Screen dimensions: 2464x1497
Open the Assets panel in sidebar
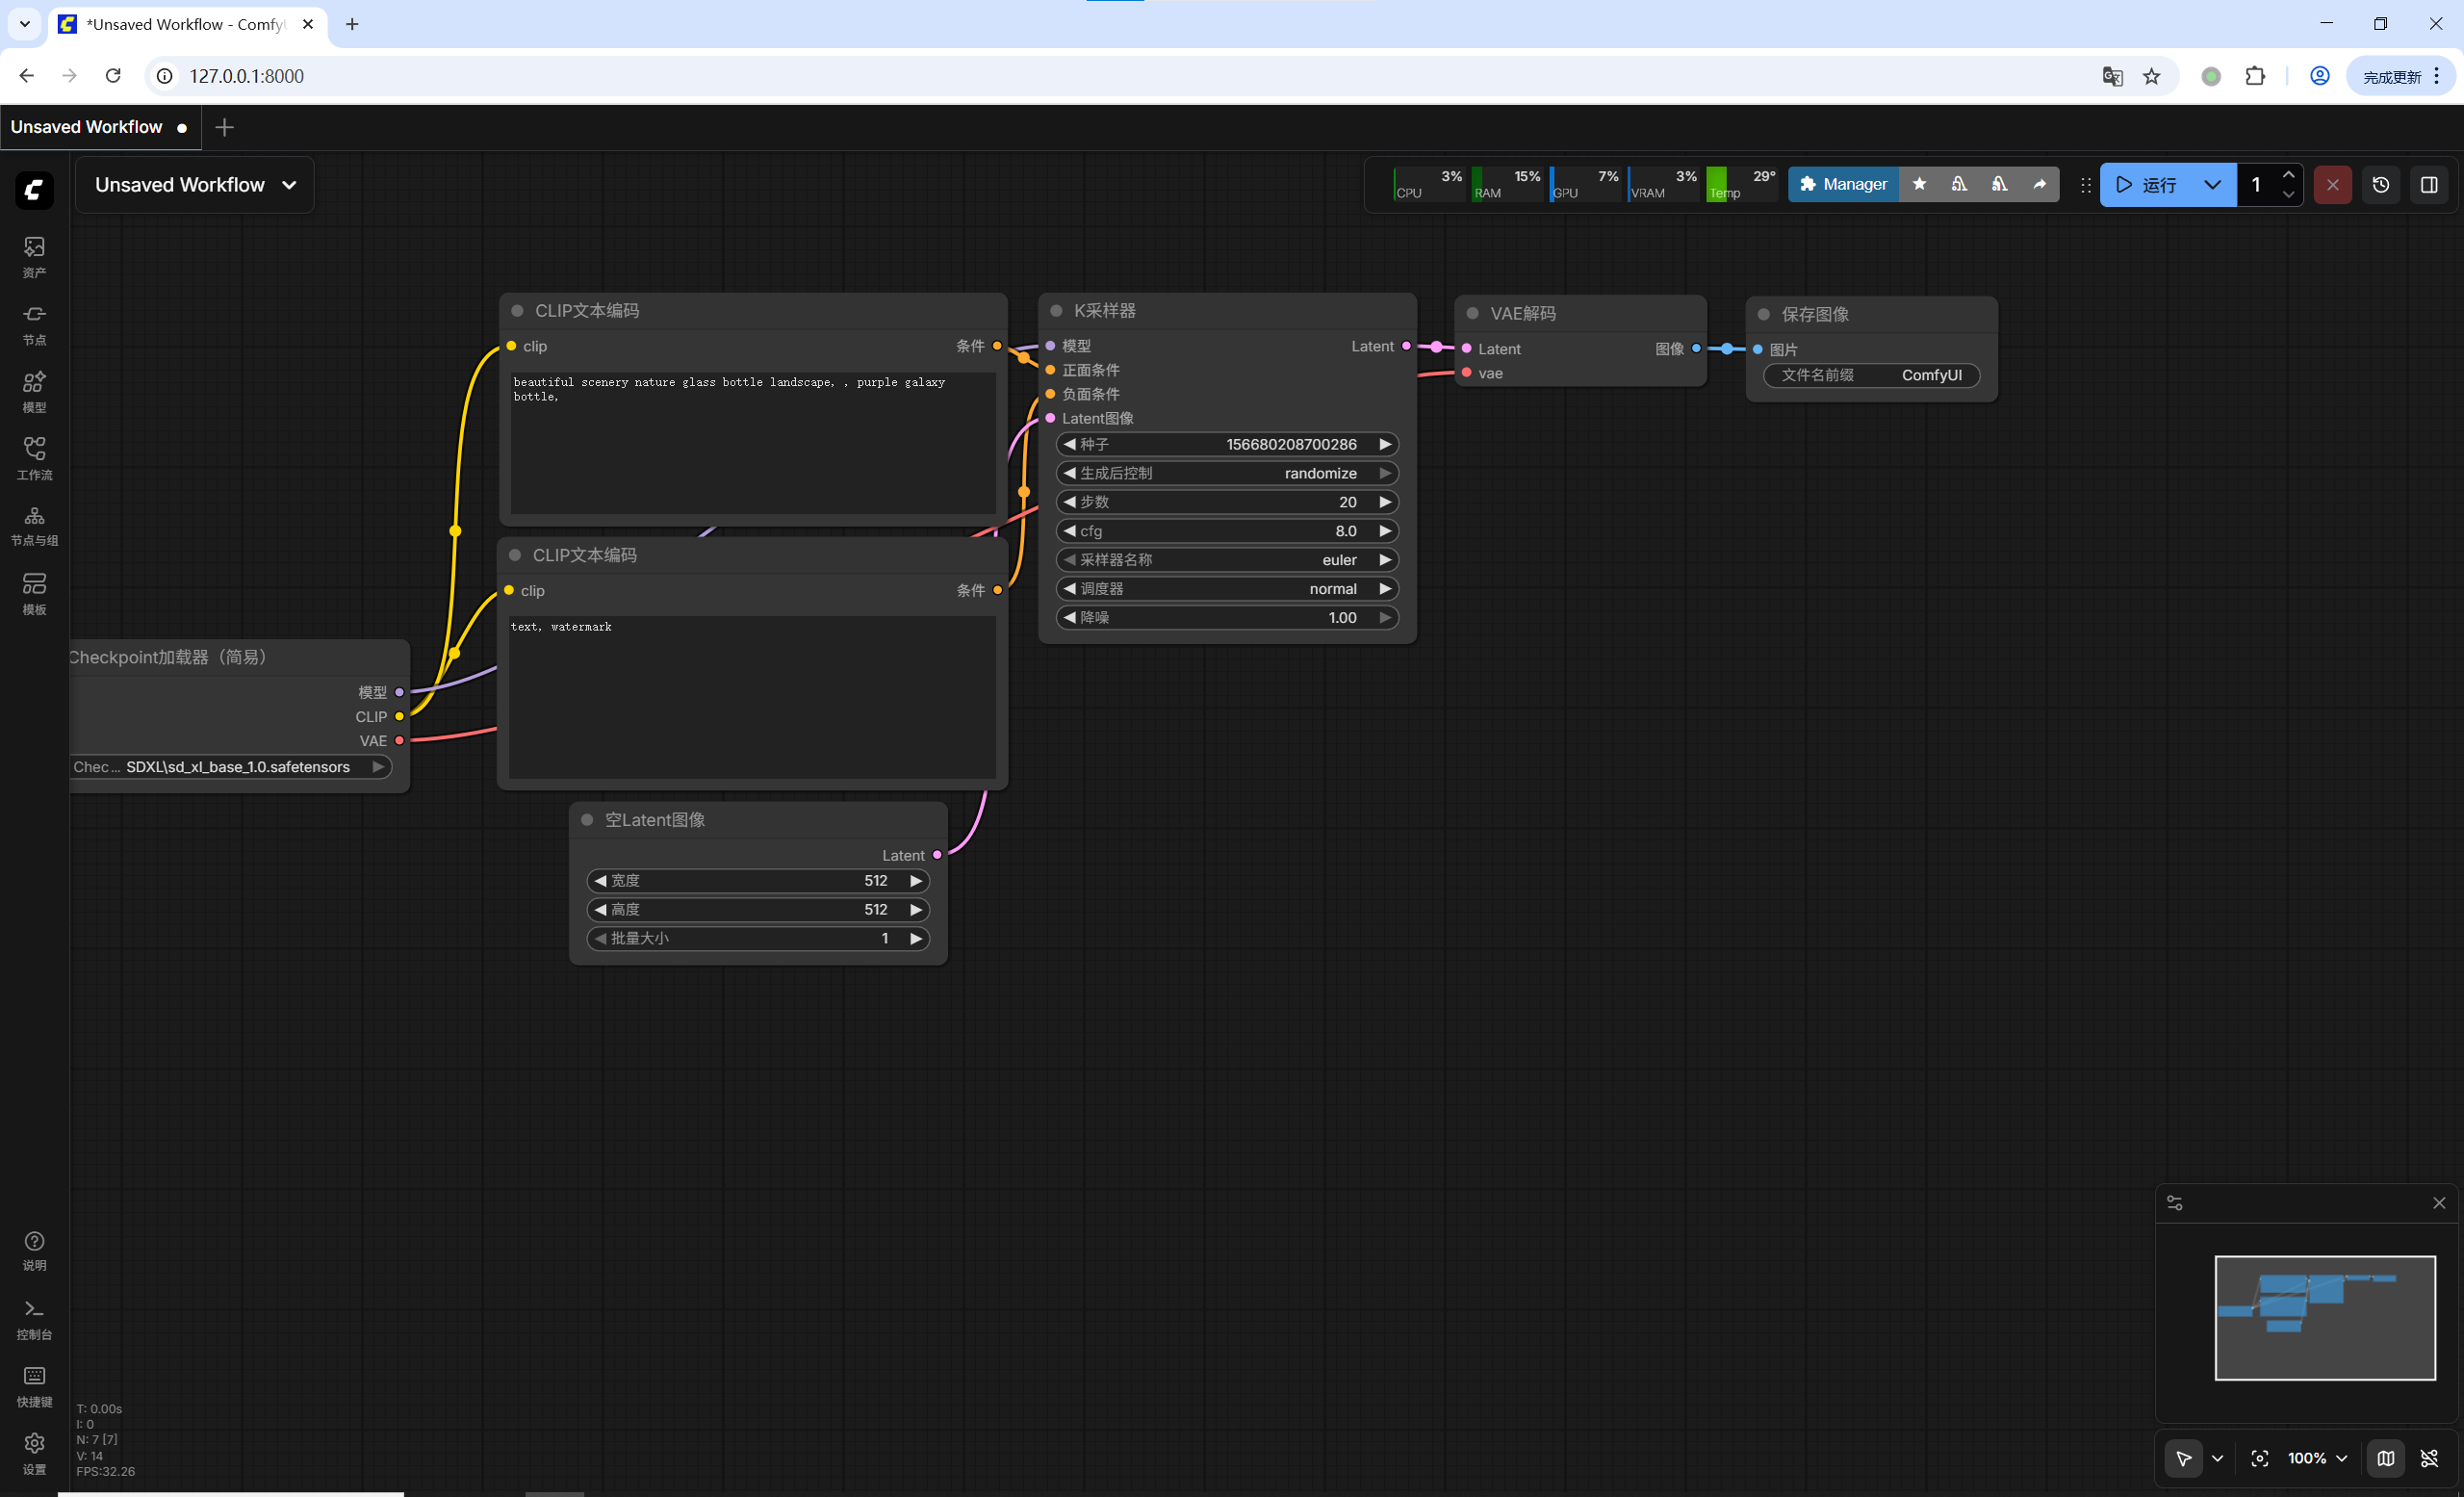click(x=34, y=256)
